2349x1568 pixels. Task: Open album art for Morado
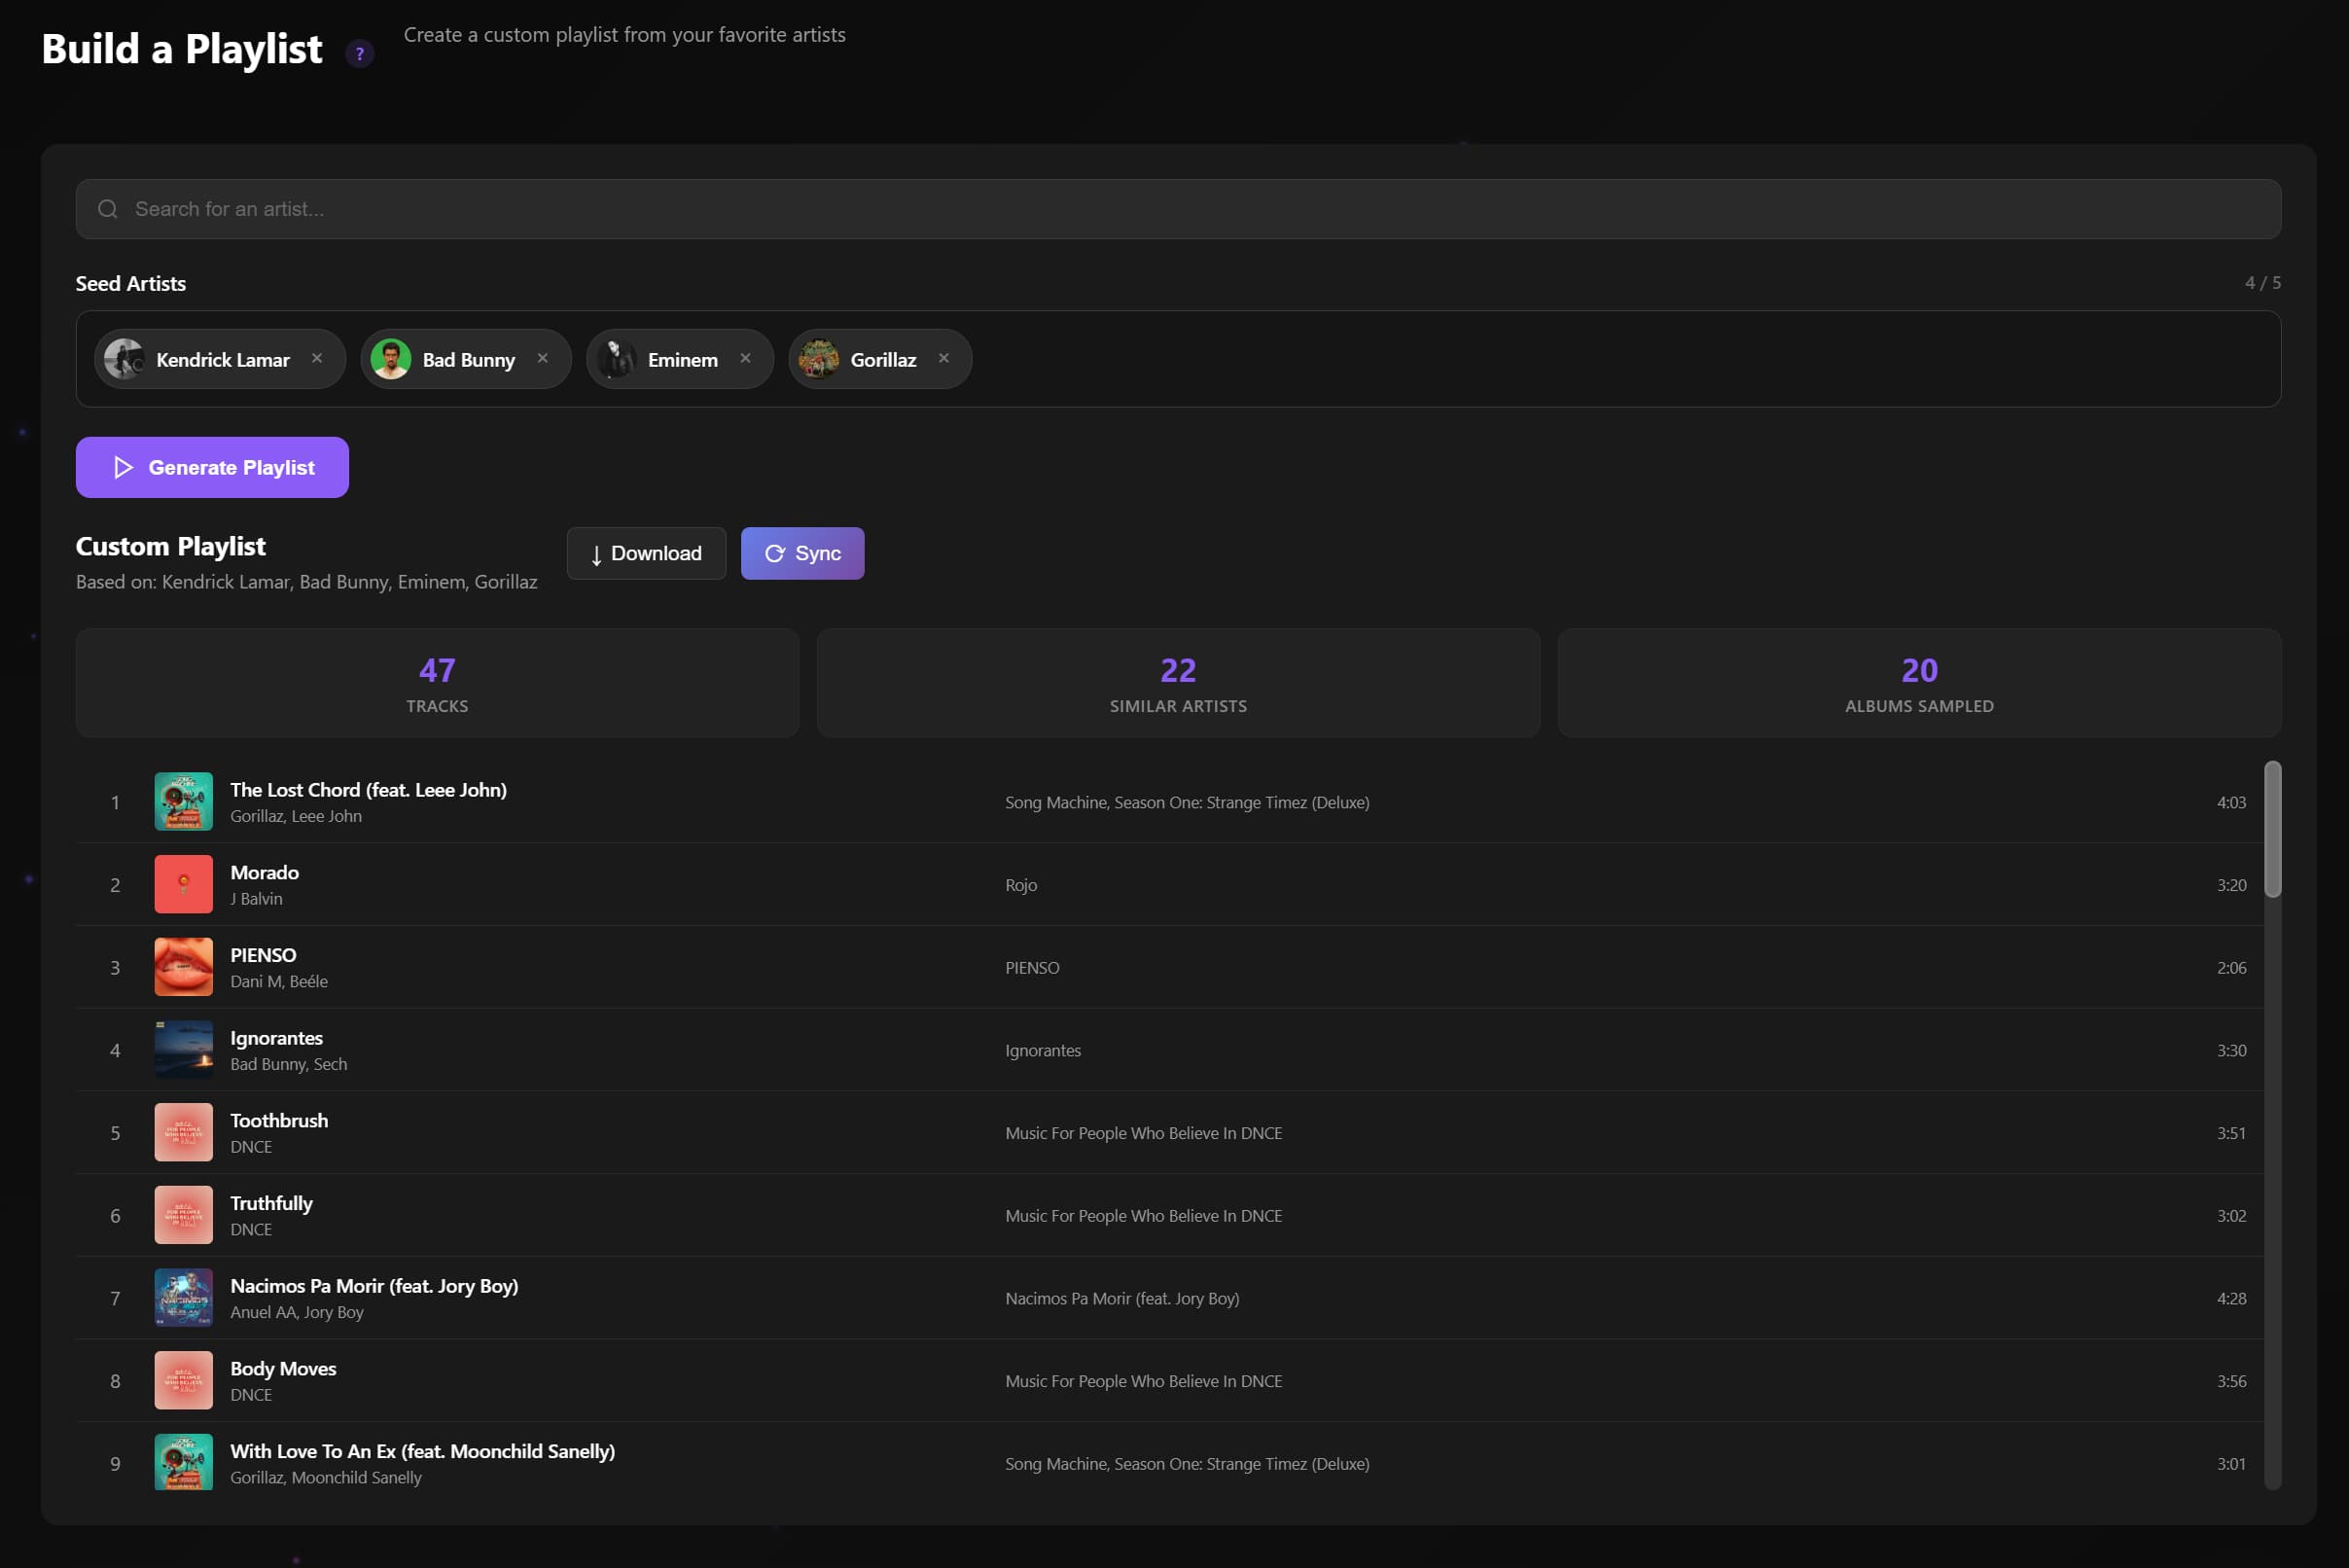pyautogui.click(x=184, y=885)
